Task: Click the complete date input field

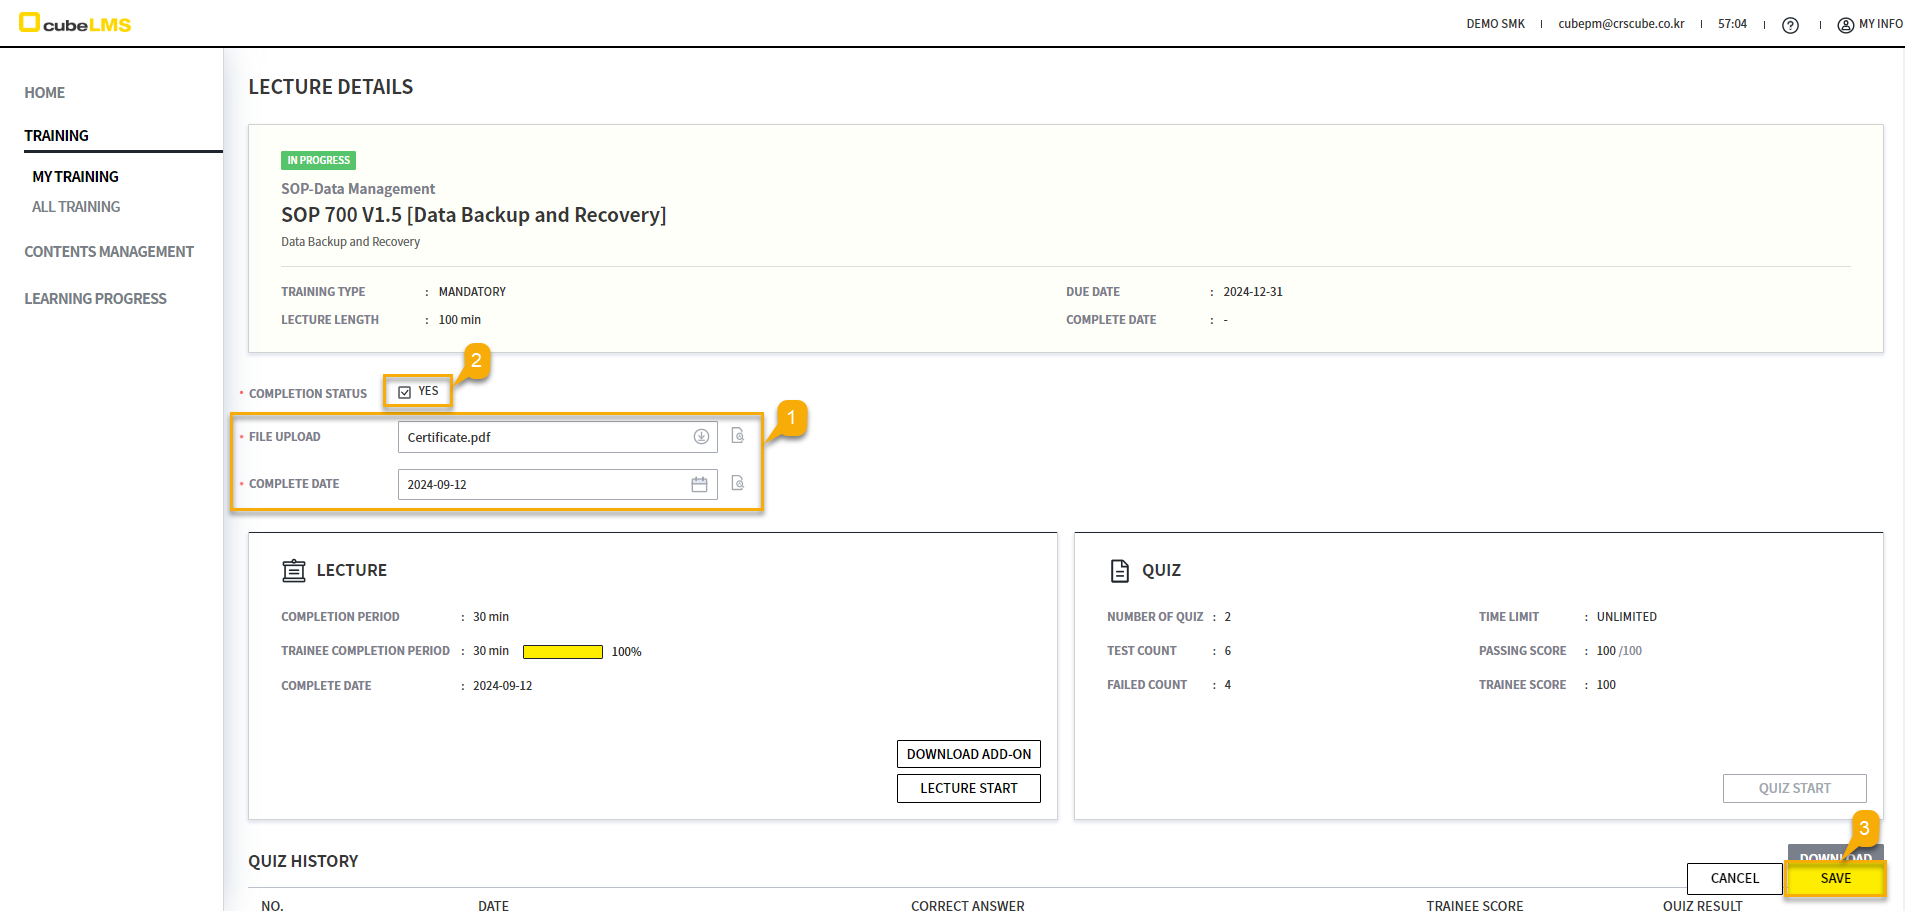Action: tap(540, 485)
